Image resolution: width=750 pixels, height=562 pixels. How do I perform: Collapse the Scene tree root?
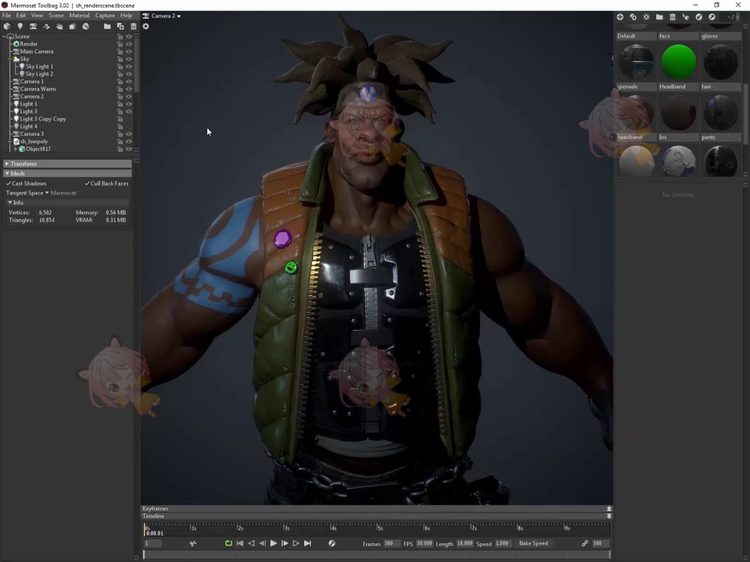tap(4, 36)
